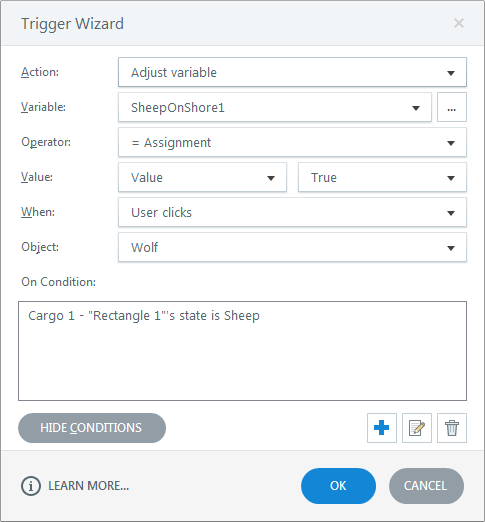This screenshot has height=522, width=485.
Task: Change the True value dropdown
Action: pyautogui.click(x=382, y=177)
